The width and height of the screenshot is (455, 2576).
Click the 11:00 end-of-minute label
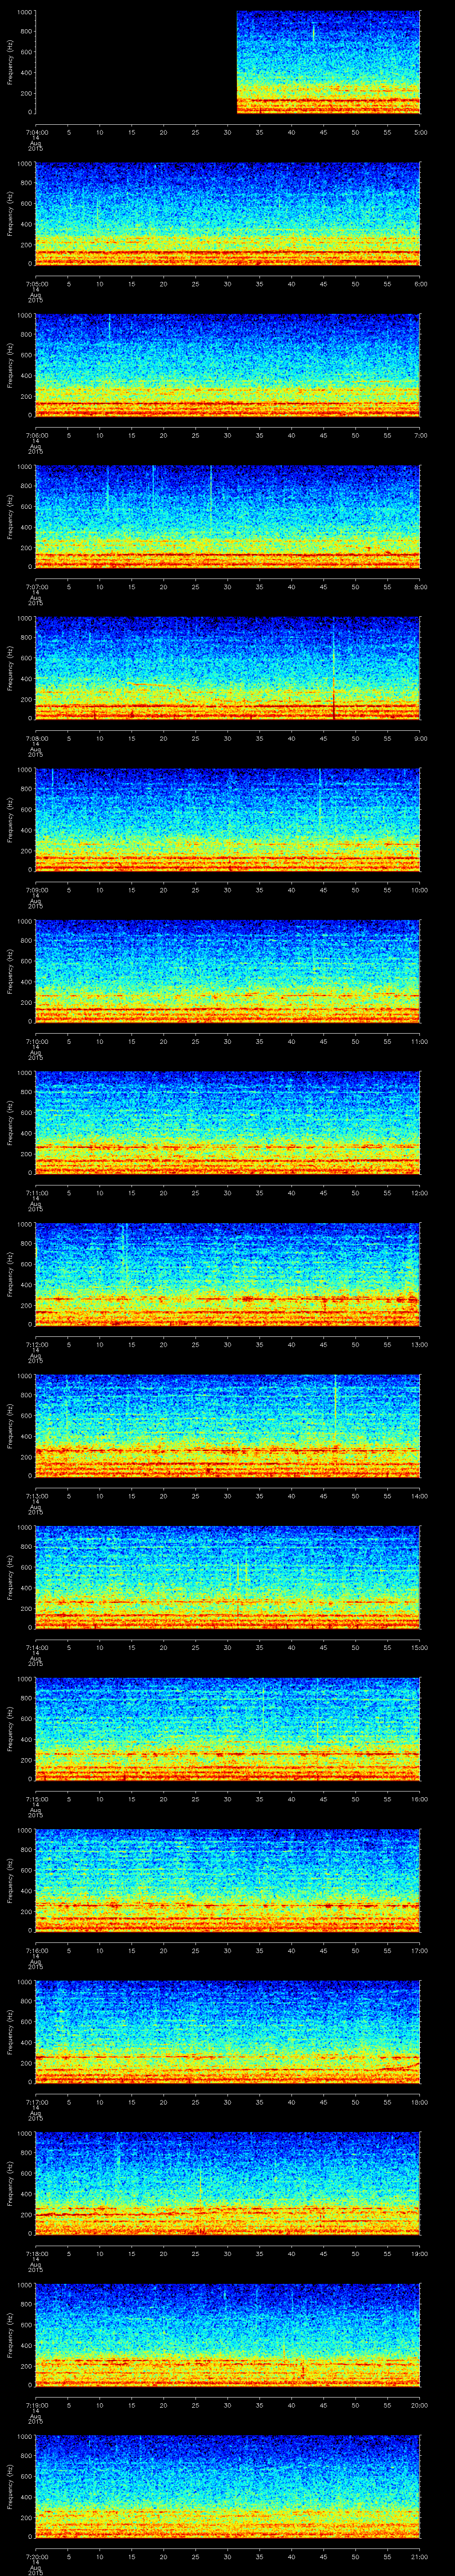420,1041
